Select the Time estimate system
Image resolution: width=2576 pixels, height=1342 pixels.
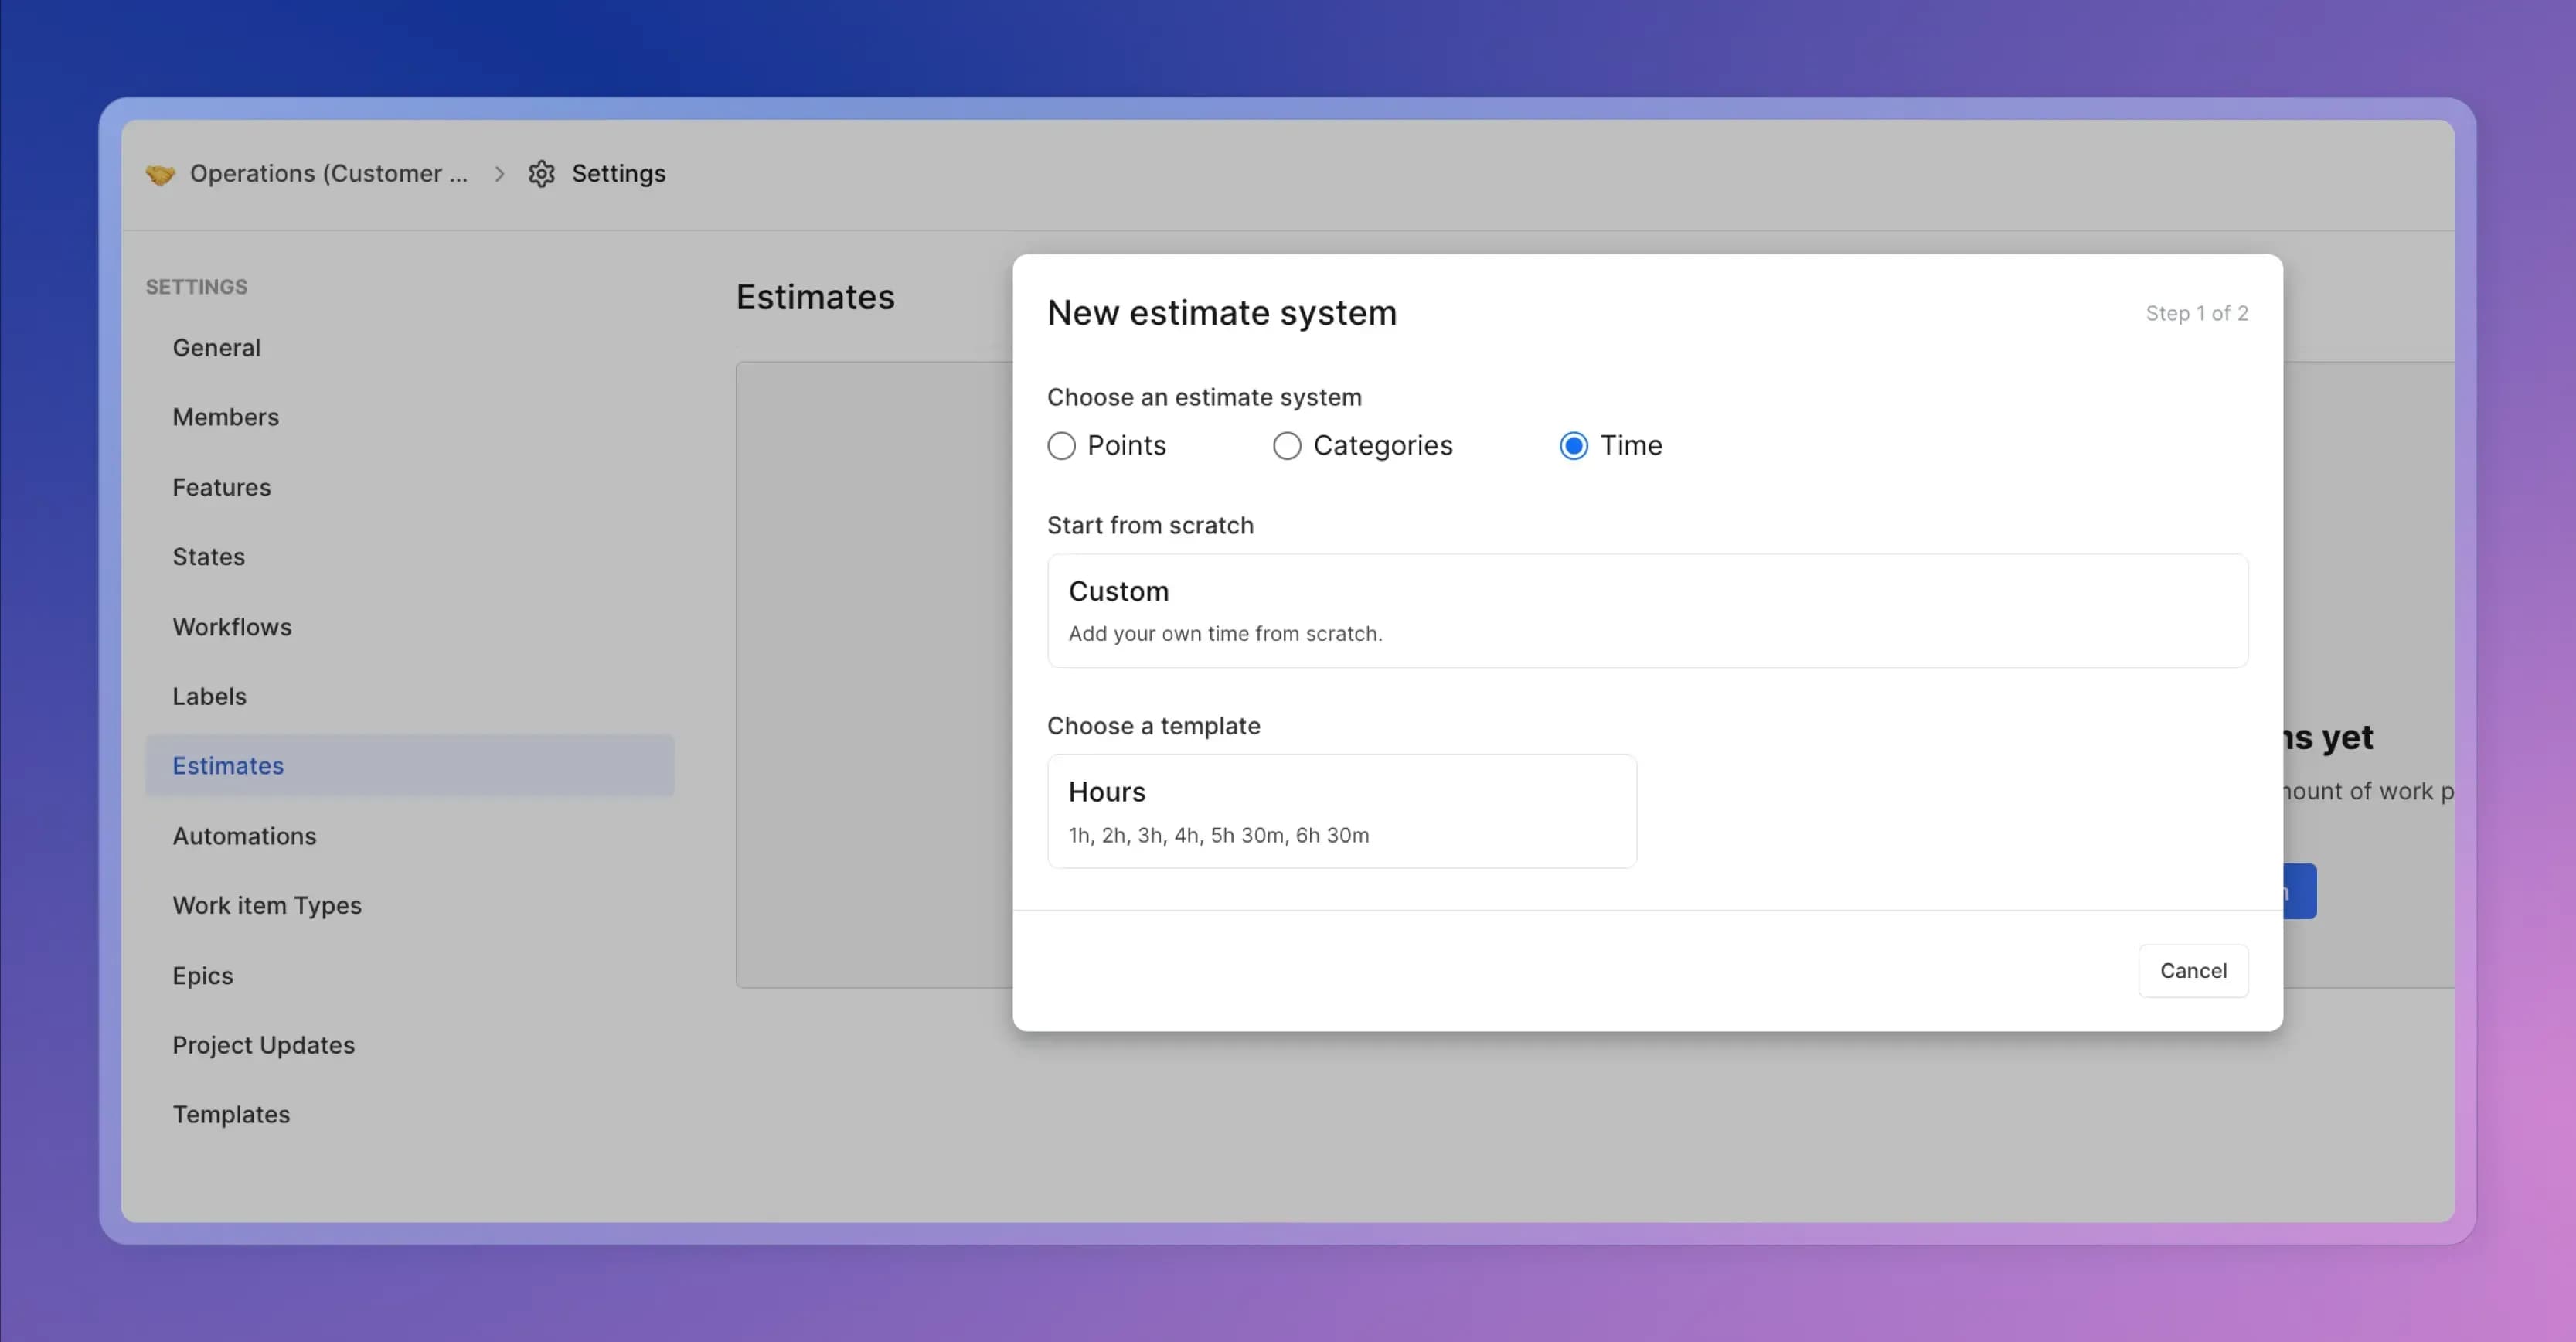(x=1574, y=446)
